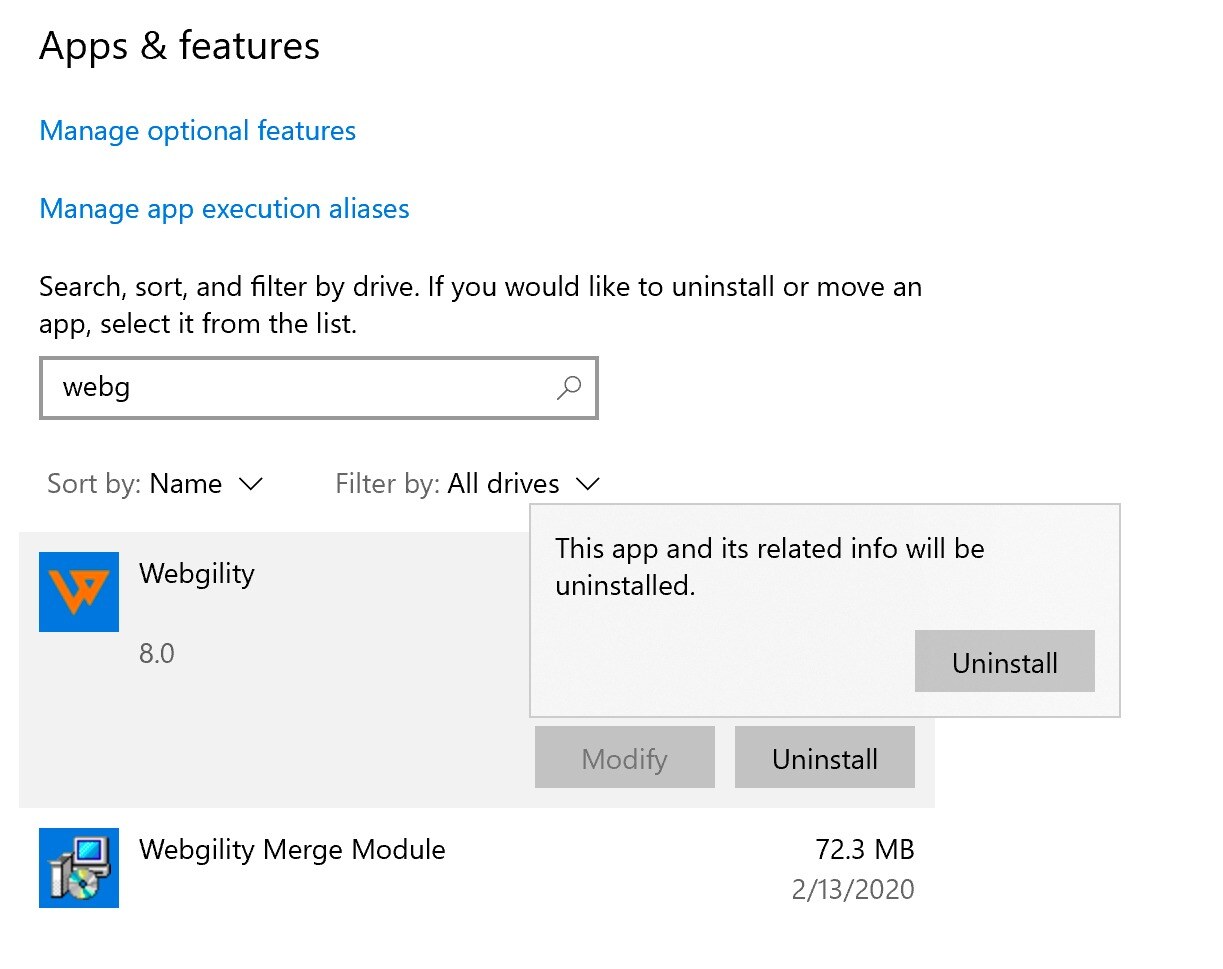Click the Apps & features heading
This screenshot has width=1223, height=969.
pos(180,47)
